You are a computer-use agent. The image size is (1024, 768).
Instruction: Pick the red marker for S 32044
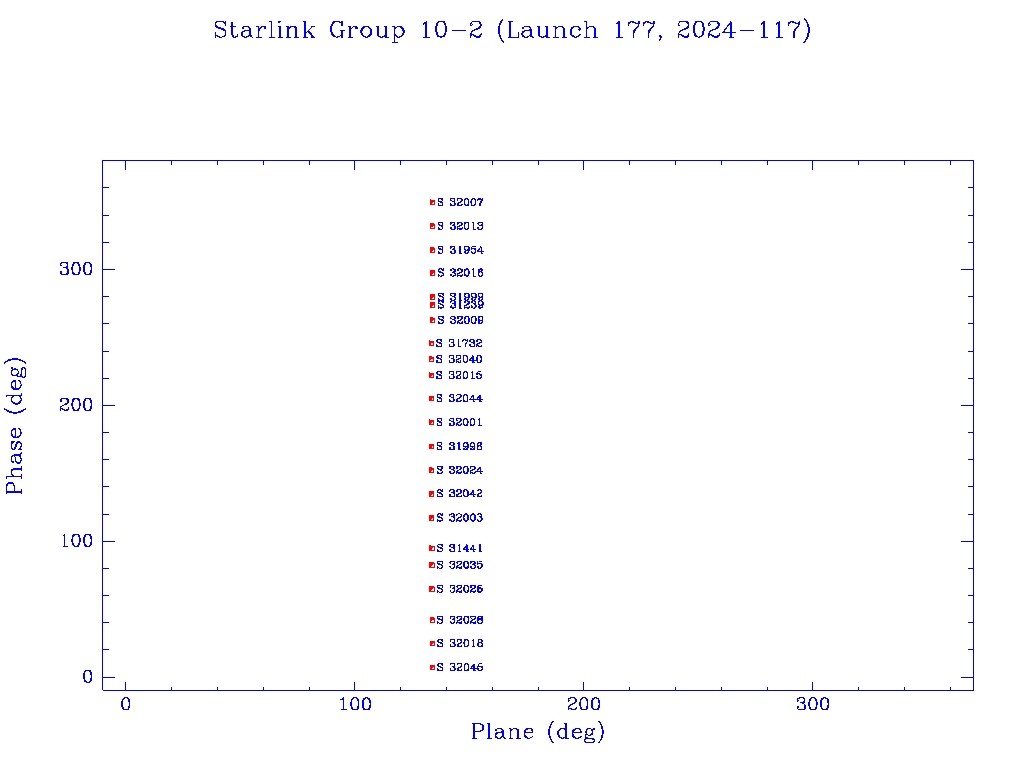point(432,398)
